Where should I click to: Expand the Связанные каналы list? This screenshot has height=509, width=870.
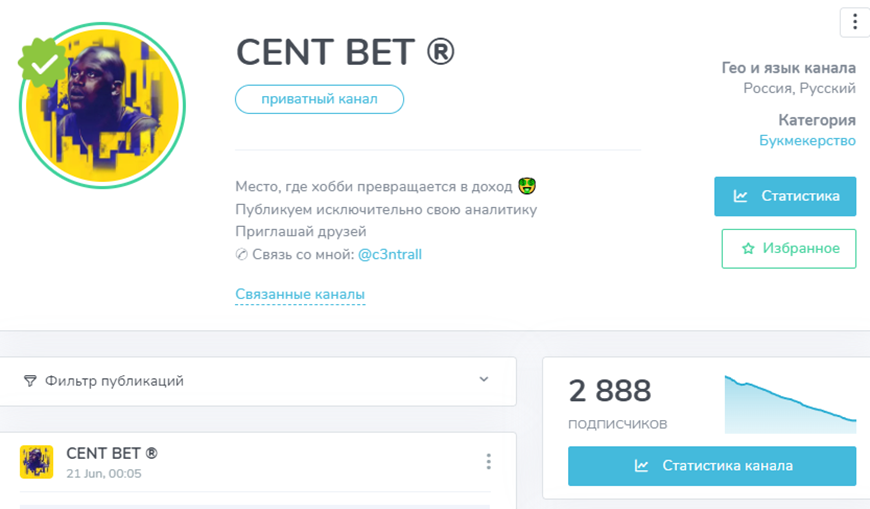300,295
